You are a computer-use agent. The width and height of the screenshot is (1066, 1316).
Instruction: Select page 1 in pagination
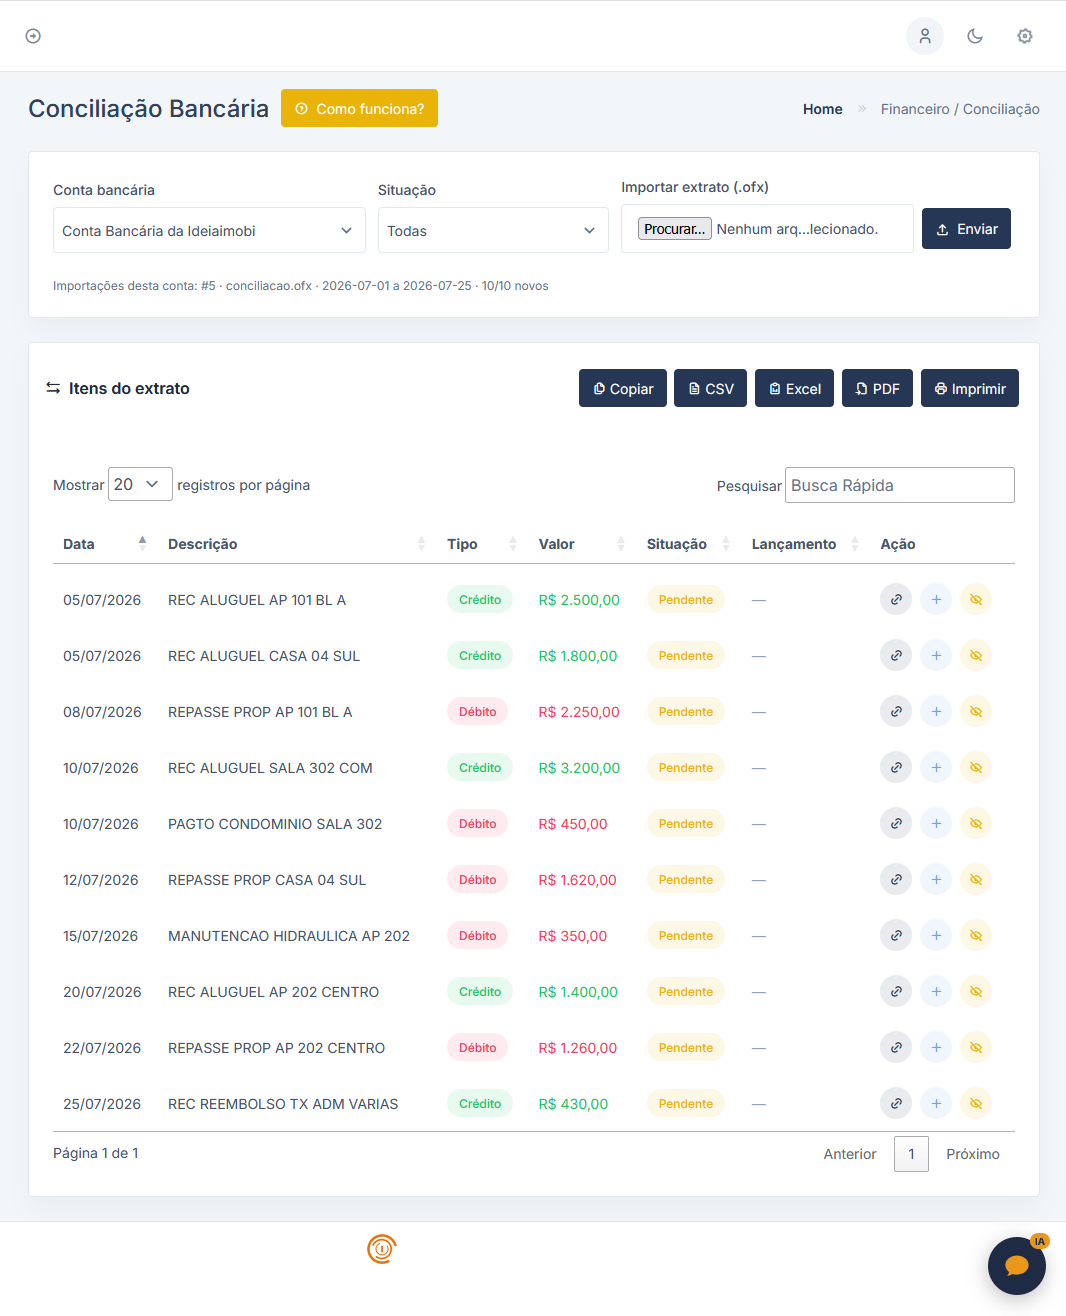[911, 1154]
